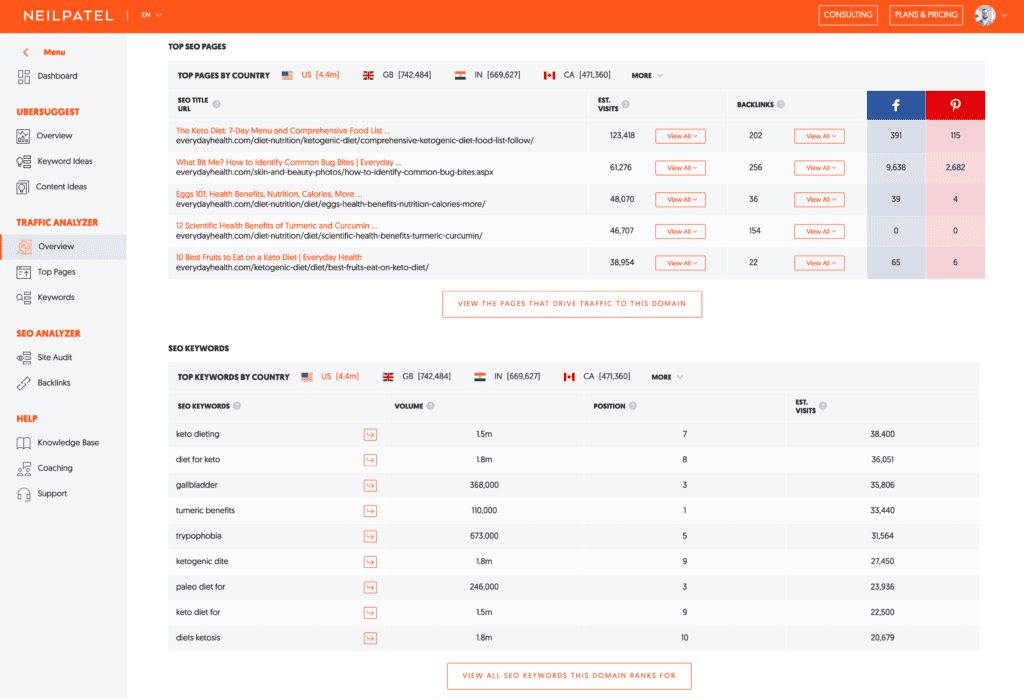The image size is (1024, 699).
Task: Click the Keywords search icon in sidebar
Action: [x=24, y=298]
